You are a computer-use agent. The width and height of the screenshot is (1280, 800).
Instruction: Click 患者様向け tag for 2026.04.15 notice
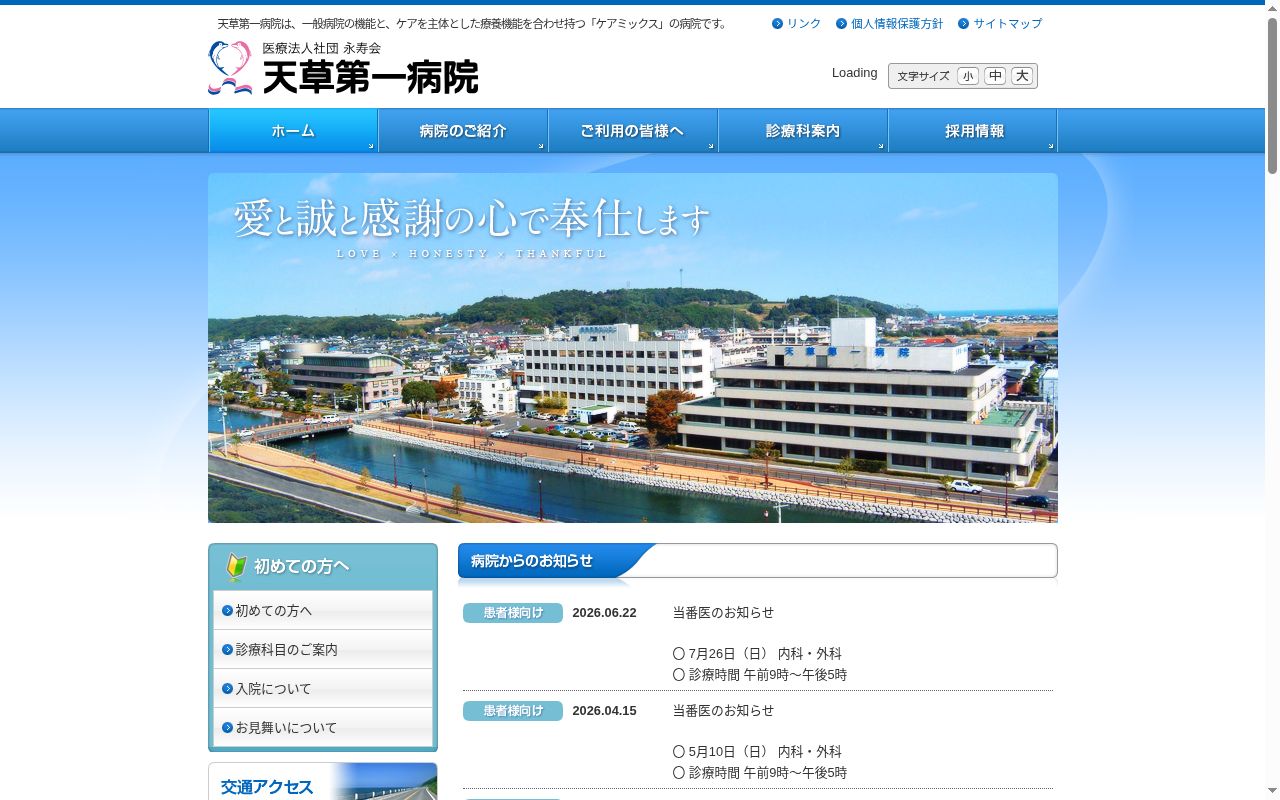click(513, 711)
